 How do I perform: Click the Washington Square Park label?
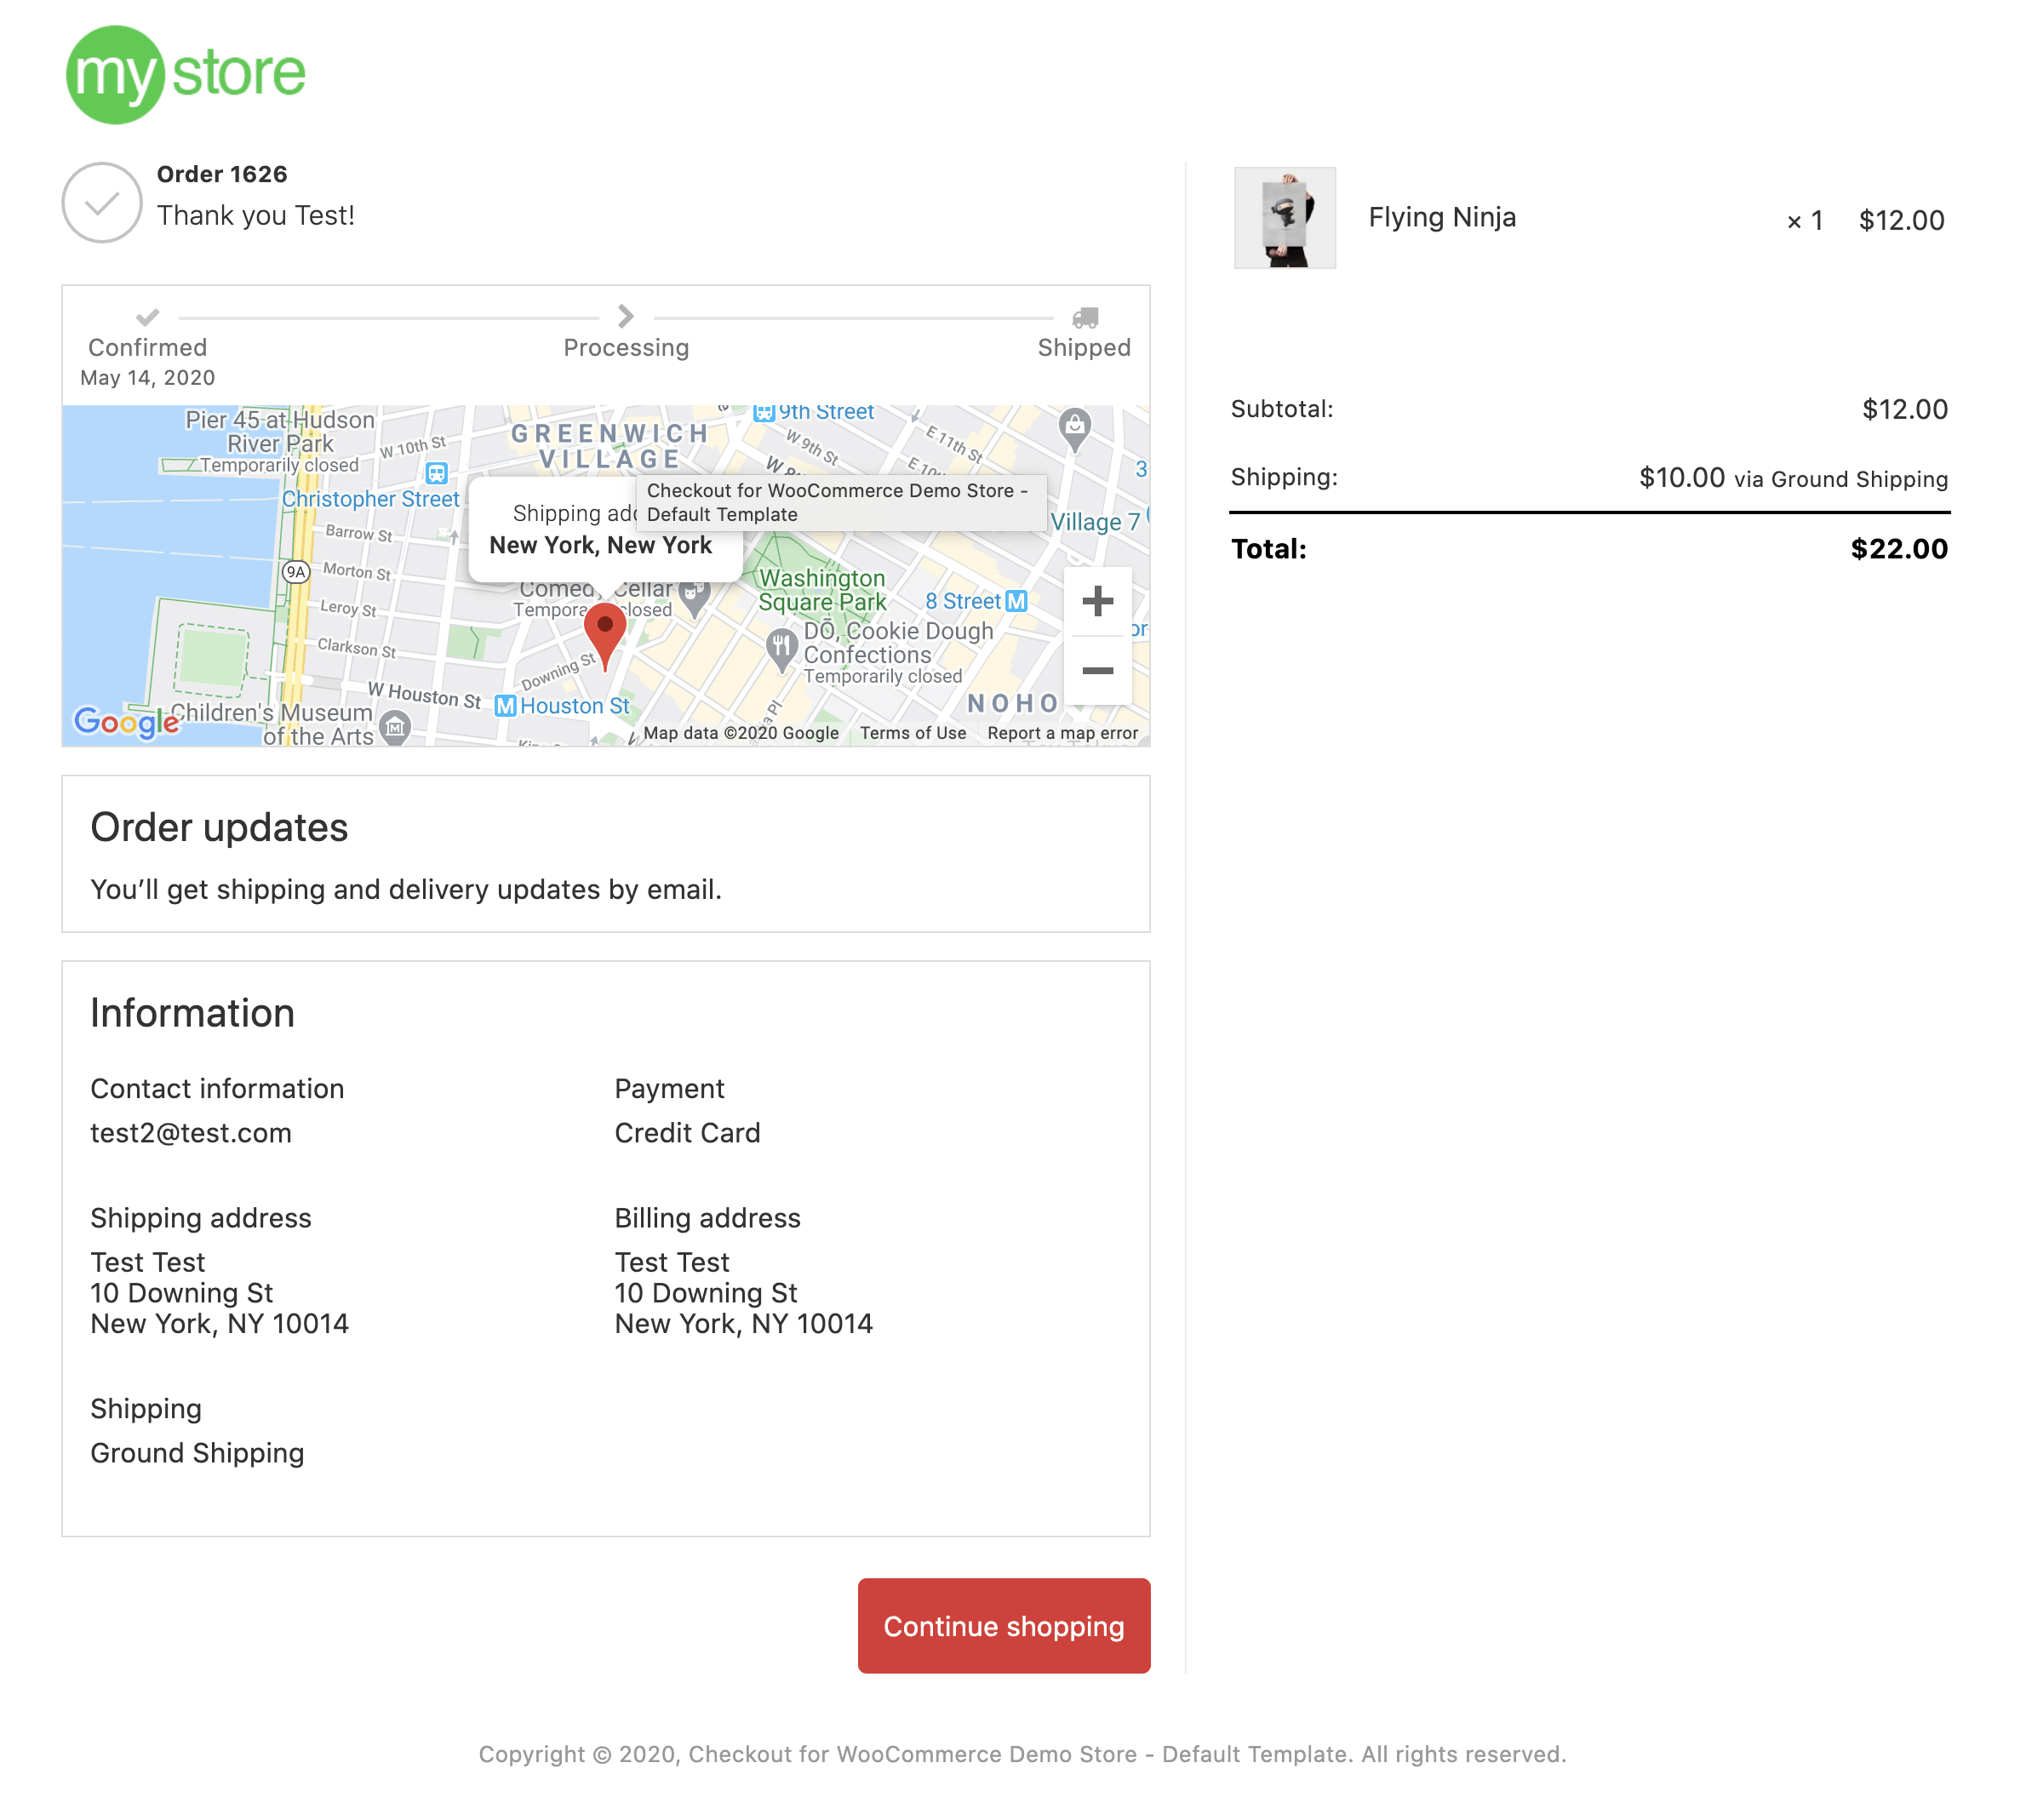(x=822, y=590)
